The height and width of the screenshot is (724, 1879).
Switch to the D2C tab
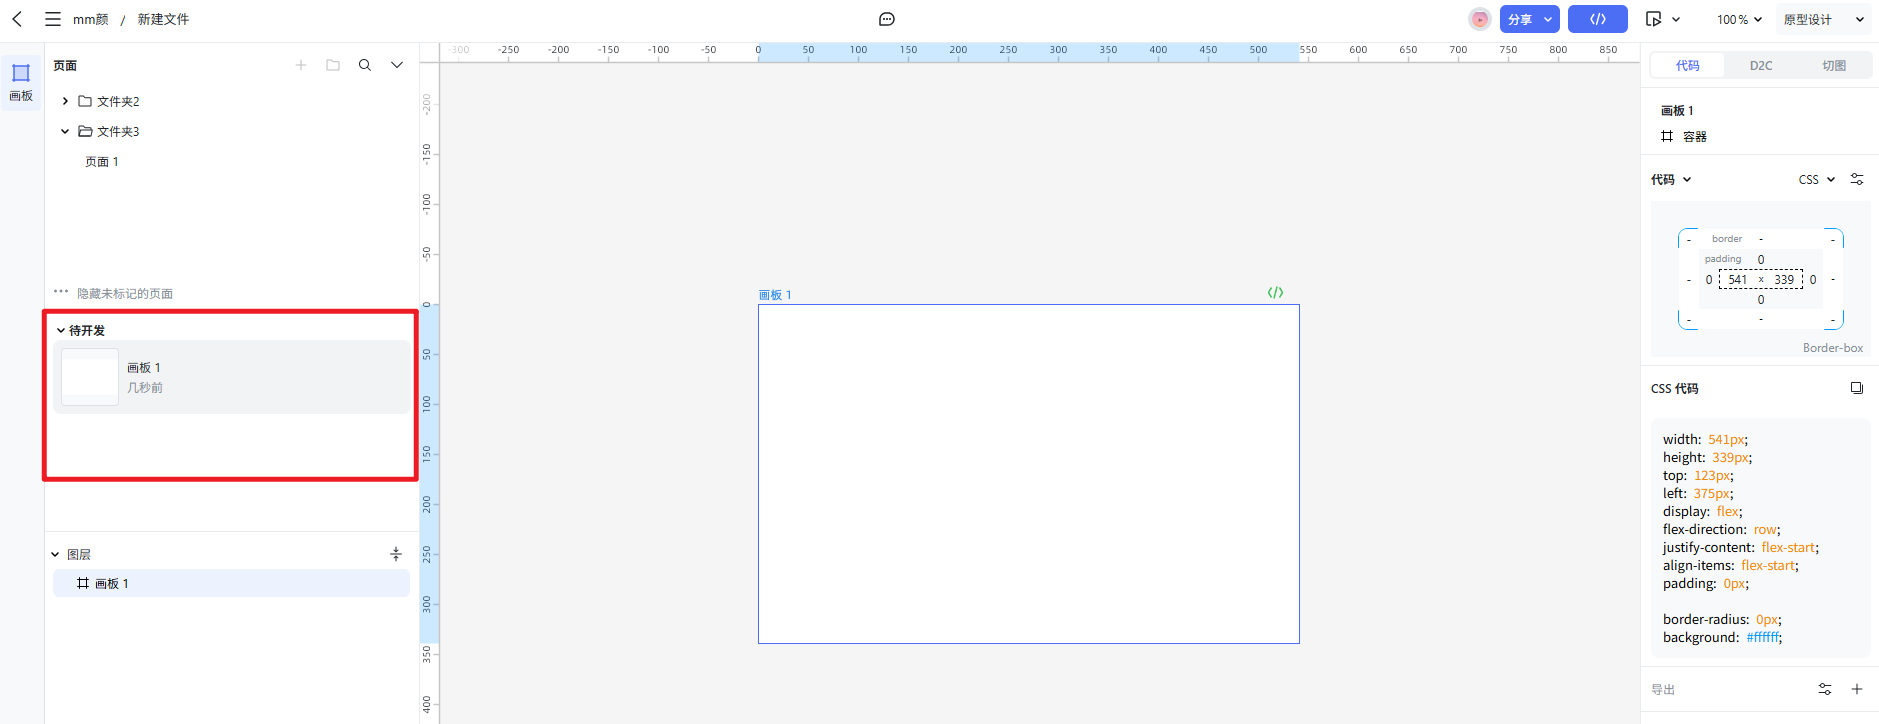point(1760,66)
